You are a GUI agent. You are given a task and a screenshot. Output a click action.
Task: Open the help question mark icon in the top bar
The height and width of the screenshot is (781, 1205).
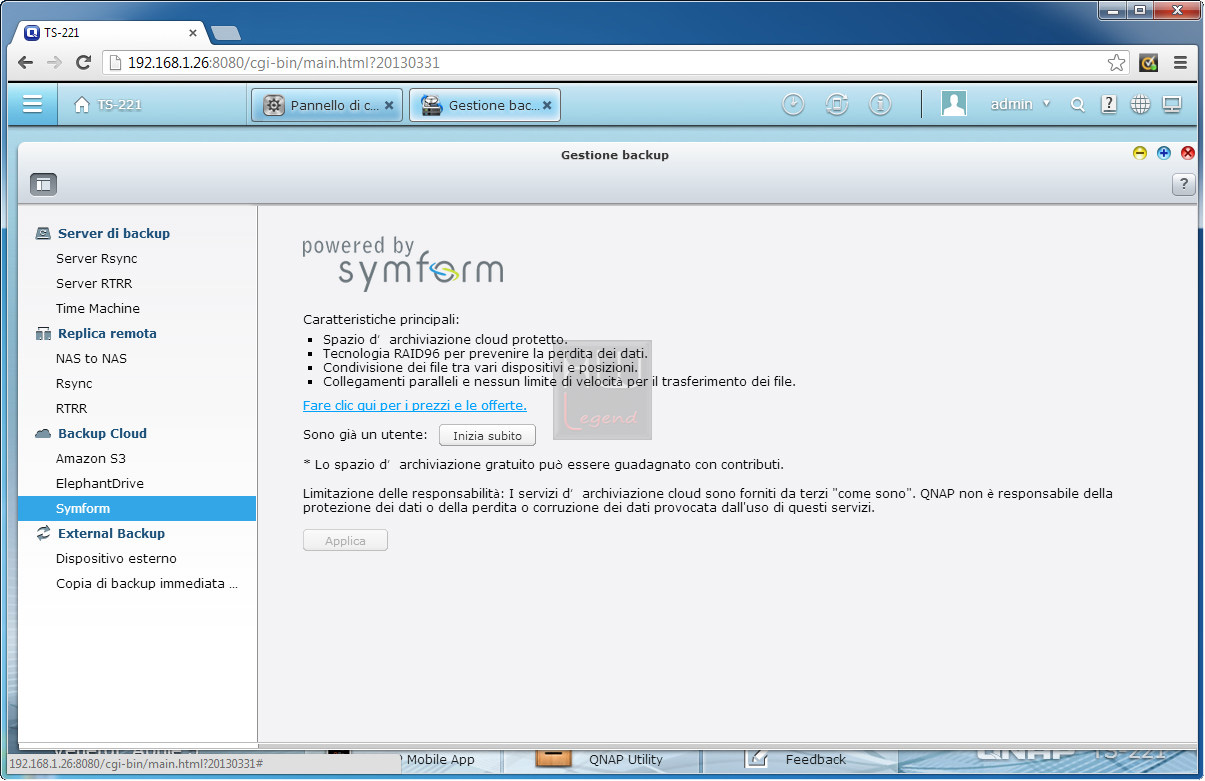[x=1109, y=104]
